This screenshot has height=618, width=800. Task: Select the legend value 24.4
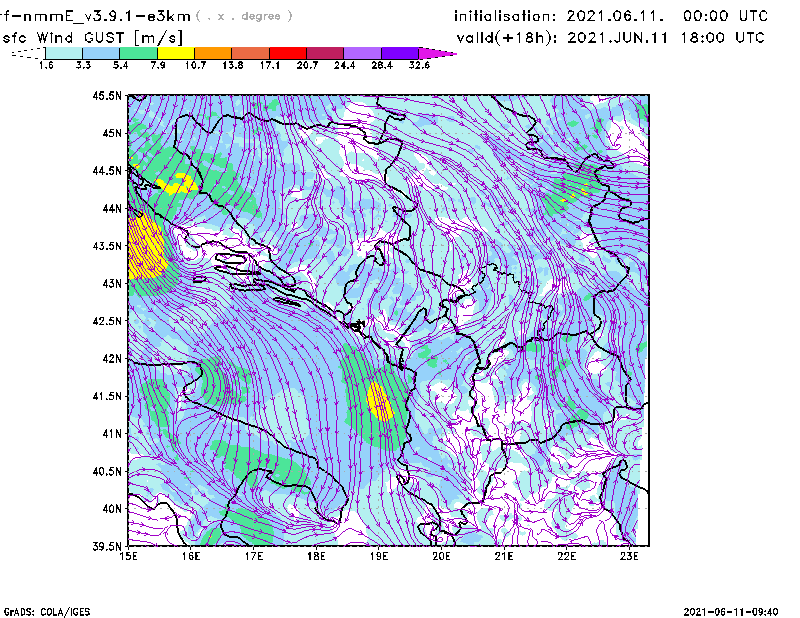coord(344,65)
